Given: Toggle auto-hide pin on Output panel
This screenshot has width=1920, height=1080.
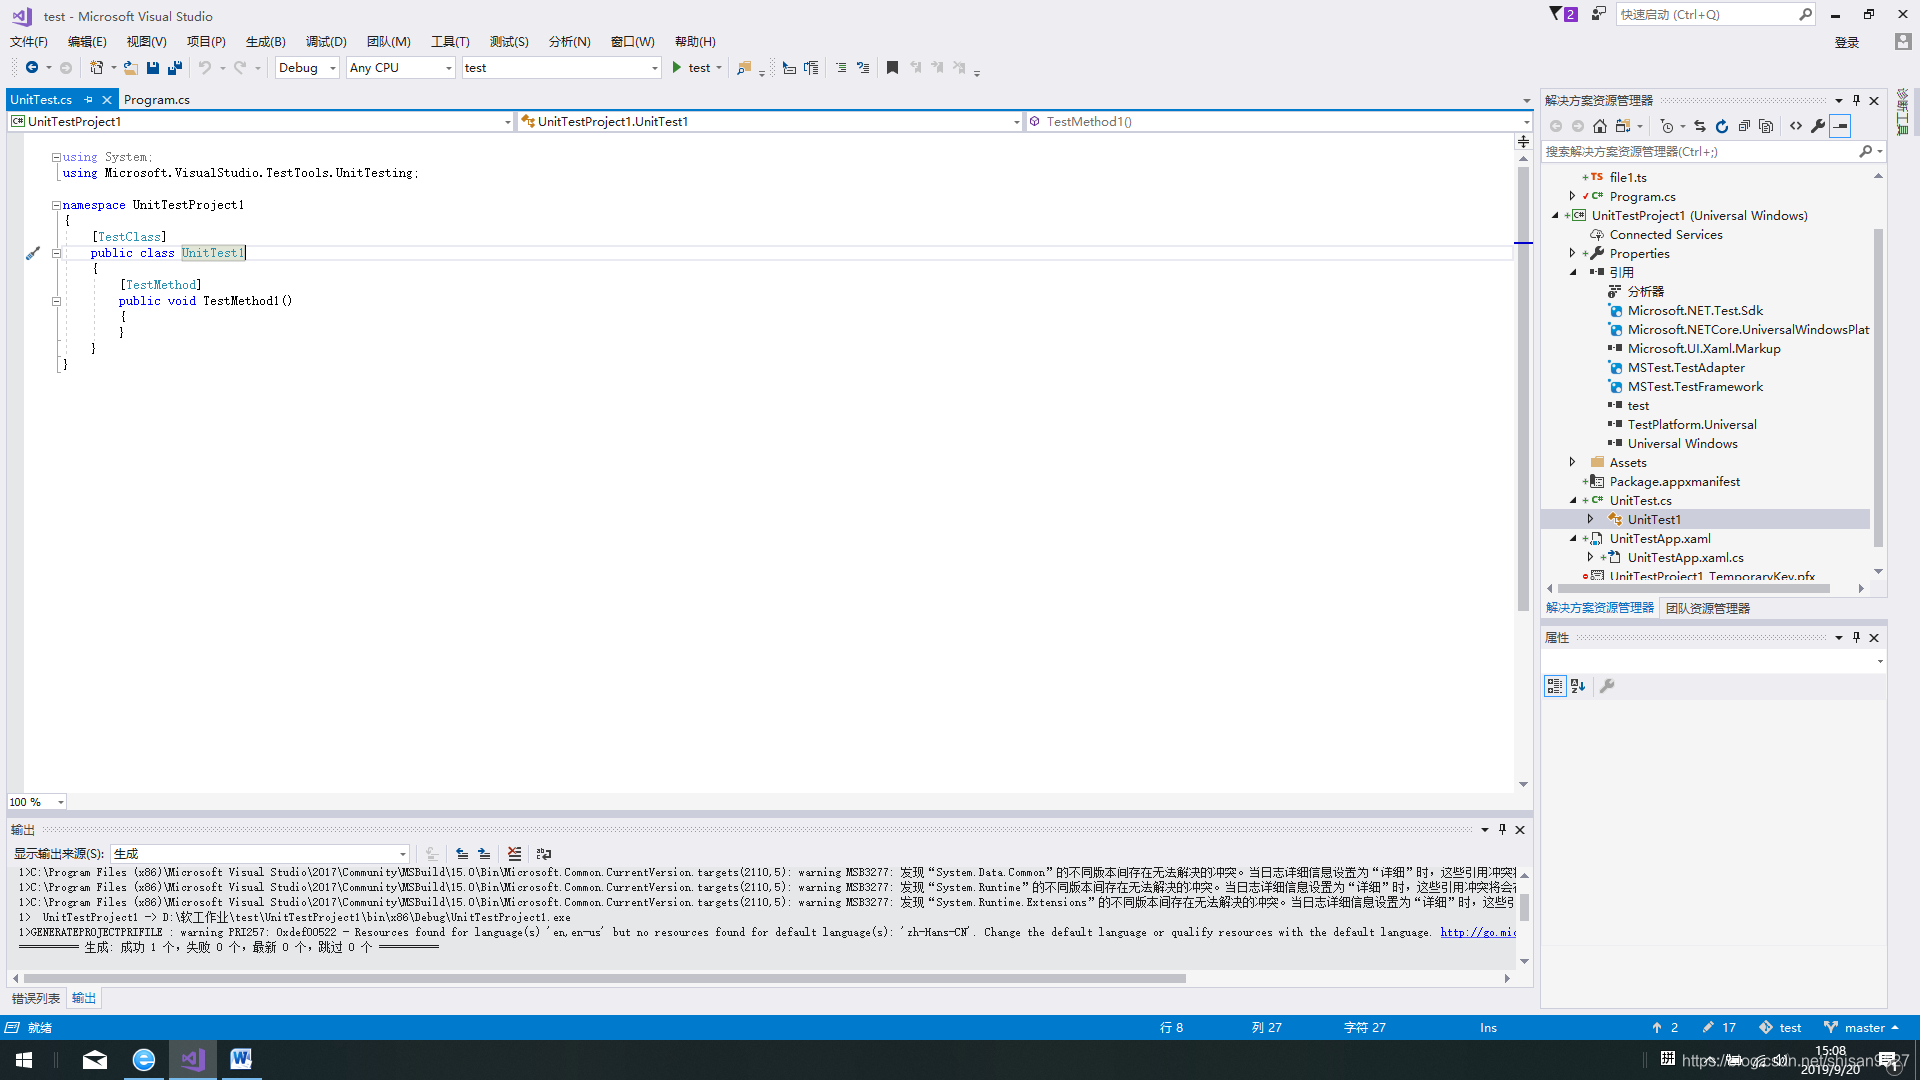Looking at the screenshot, I should coord(1502,830).
